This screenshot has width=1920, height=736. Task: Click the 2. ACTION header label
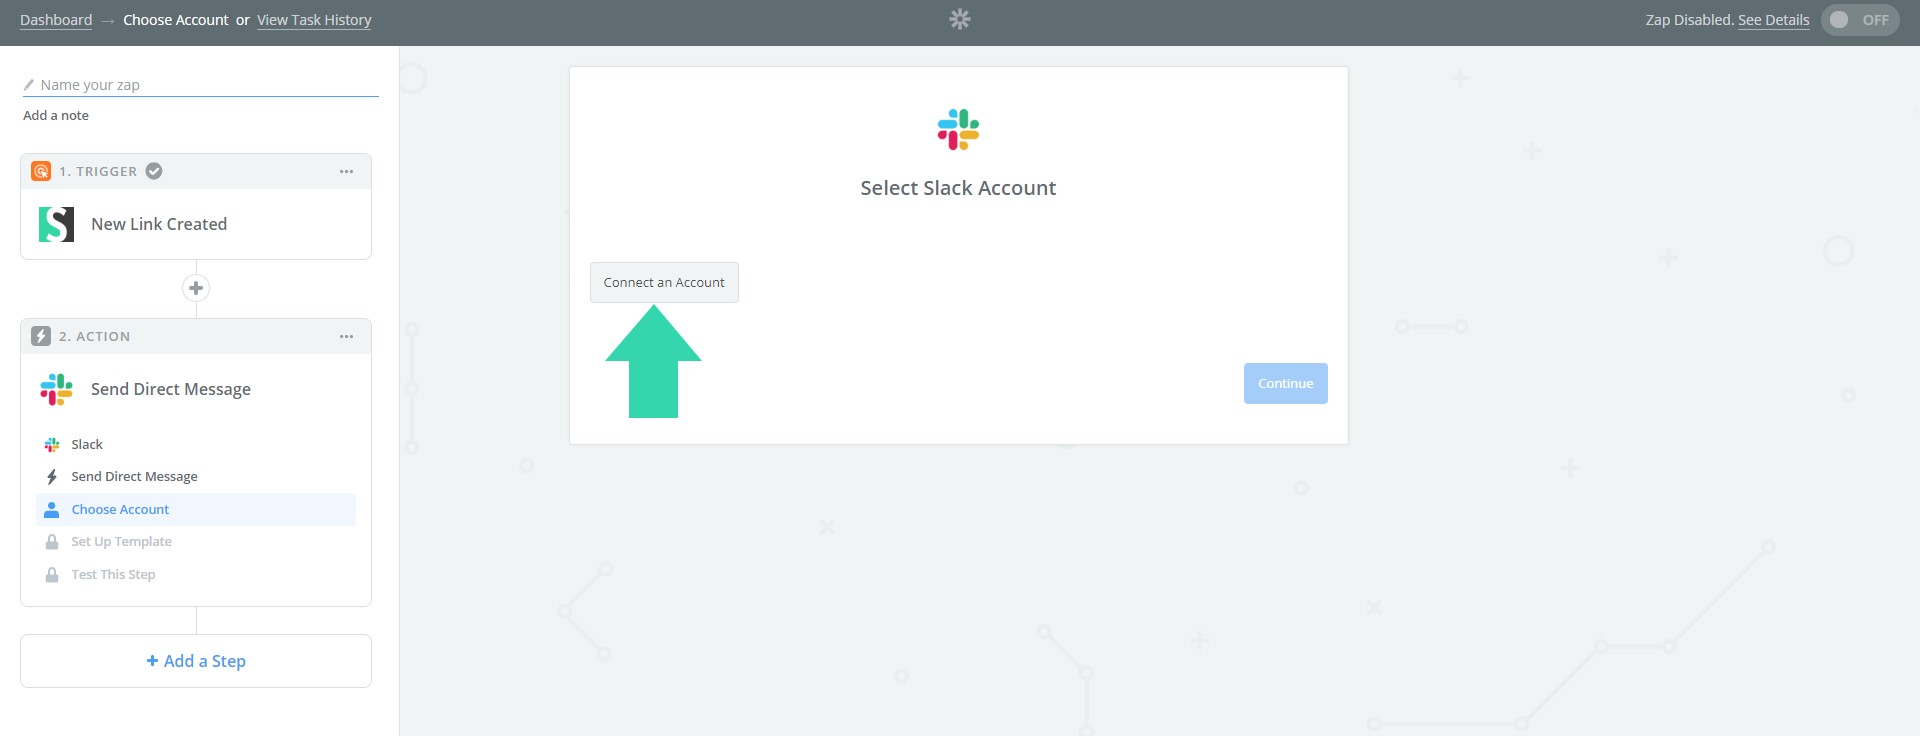click(x=95, y=336)
